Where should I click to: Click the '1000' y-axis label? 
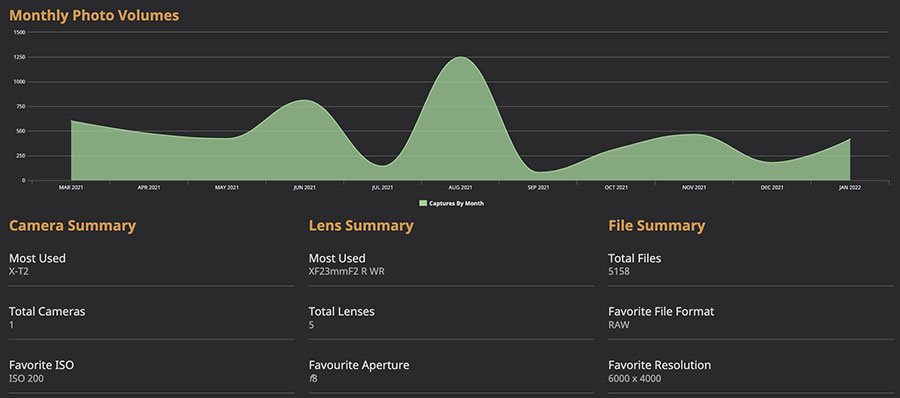tap(19, 82)
